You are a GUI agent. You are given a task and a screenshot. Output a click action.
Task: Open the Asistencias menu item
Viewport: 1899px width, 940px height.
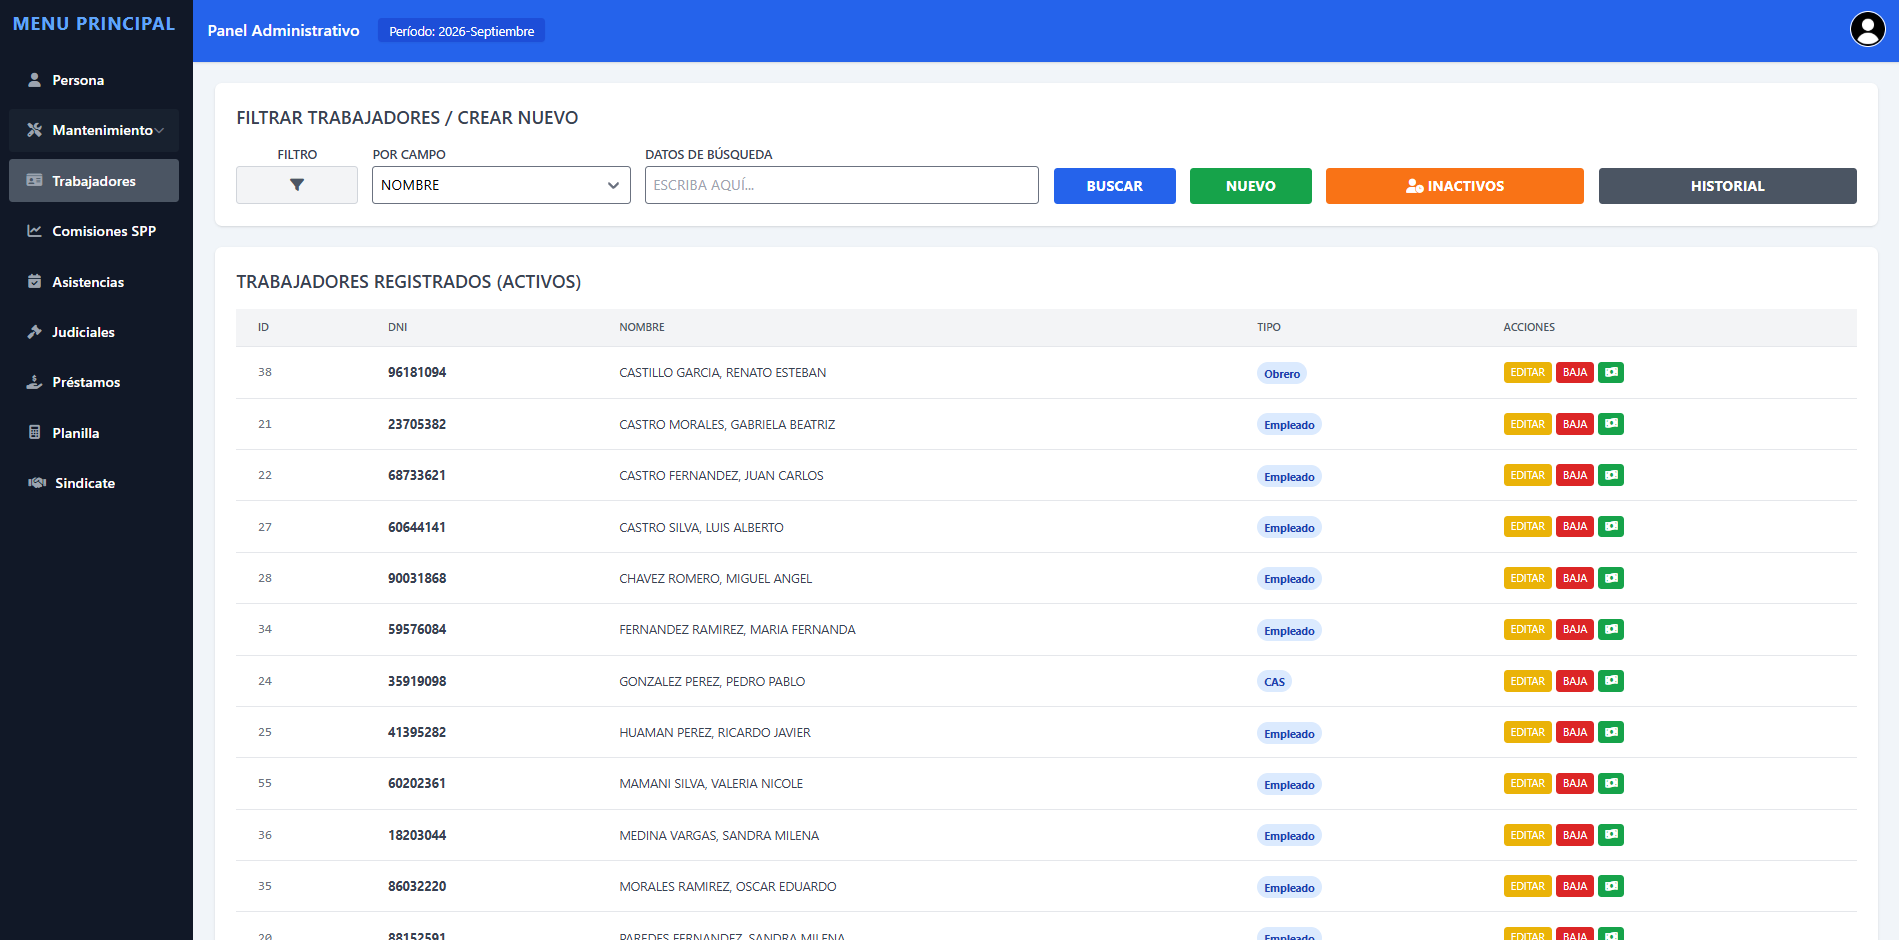point(94,282)
